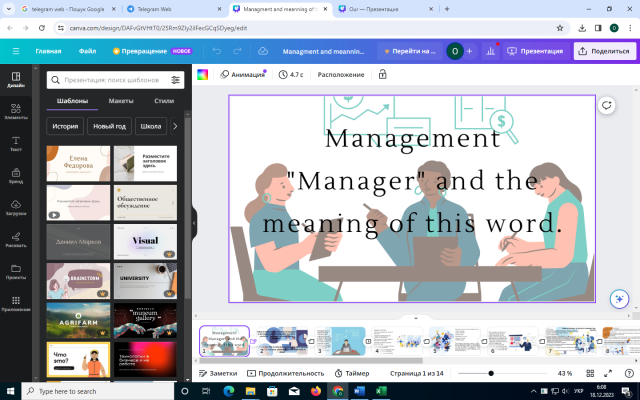
Task: Toggle the Продолжительность duration view
Action: (286, 373)
